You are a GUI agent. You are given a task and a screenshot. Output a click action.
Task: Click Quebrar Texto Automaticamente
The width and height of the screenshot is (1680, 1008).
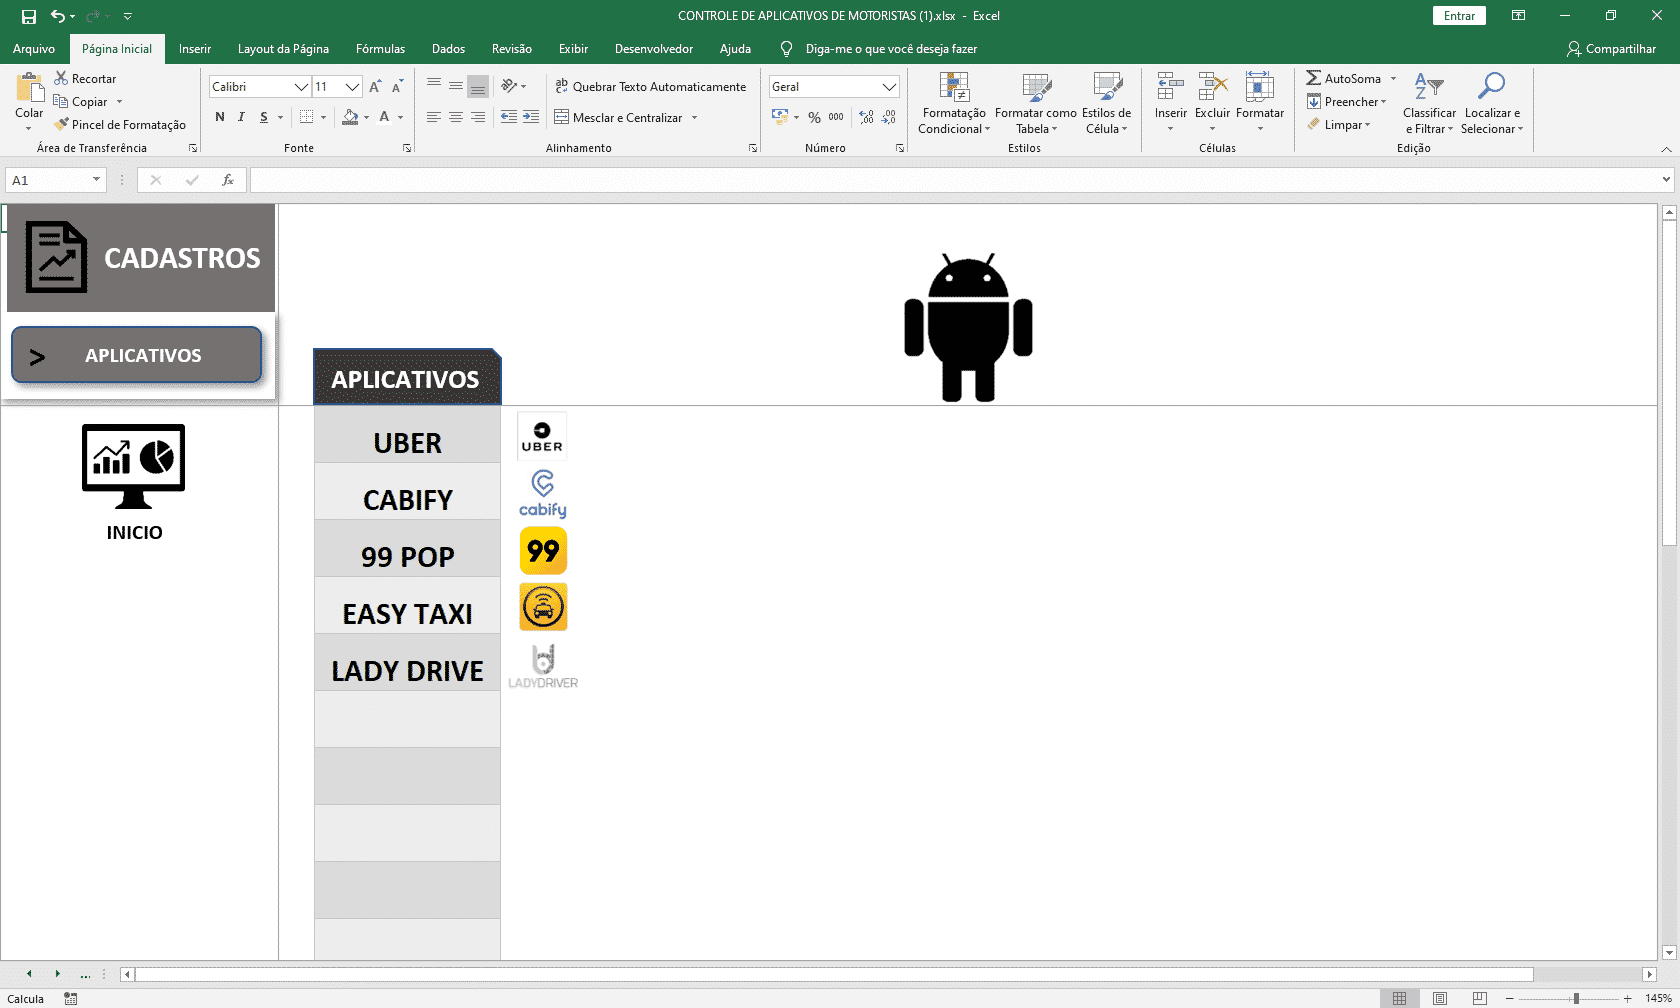click(650, 87)
